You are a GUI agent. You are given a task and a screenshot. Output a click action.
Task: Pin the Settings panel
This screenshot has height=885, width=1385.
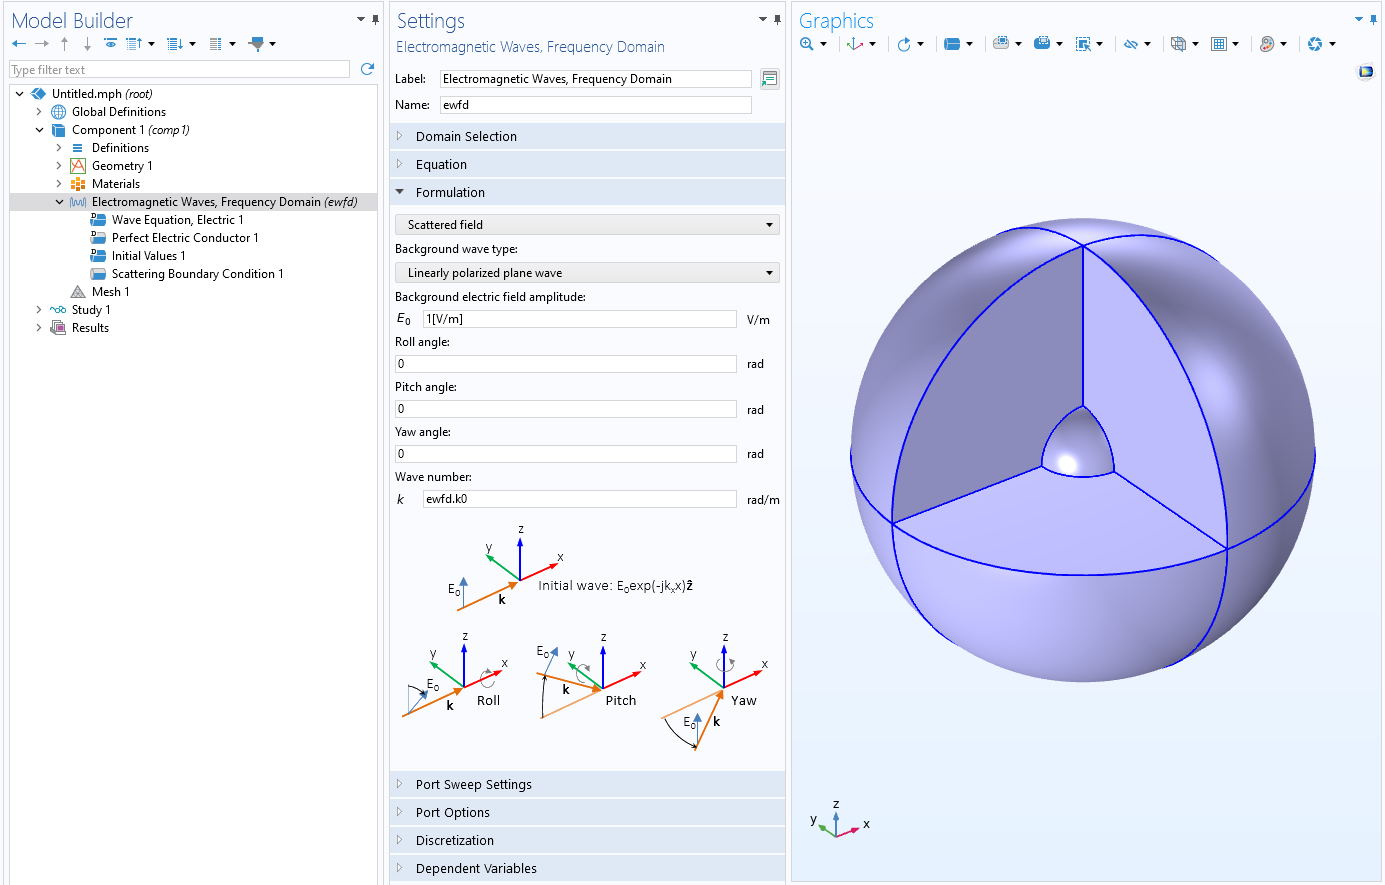point(777,19)
